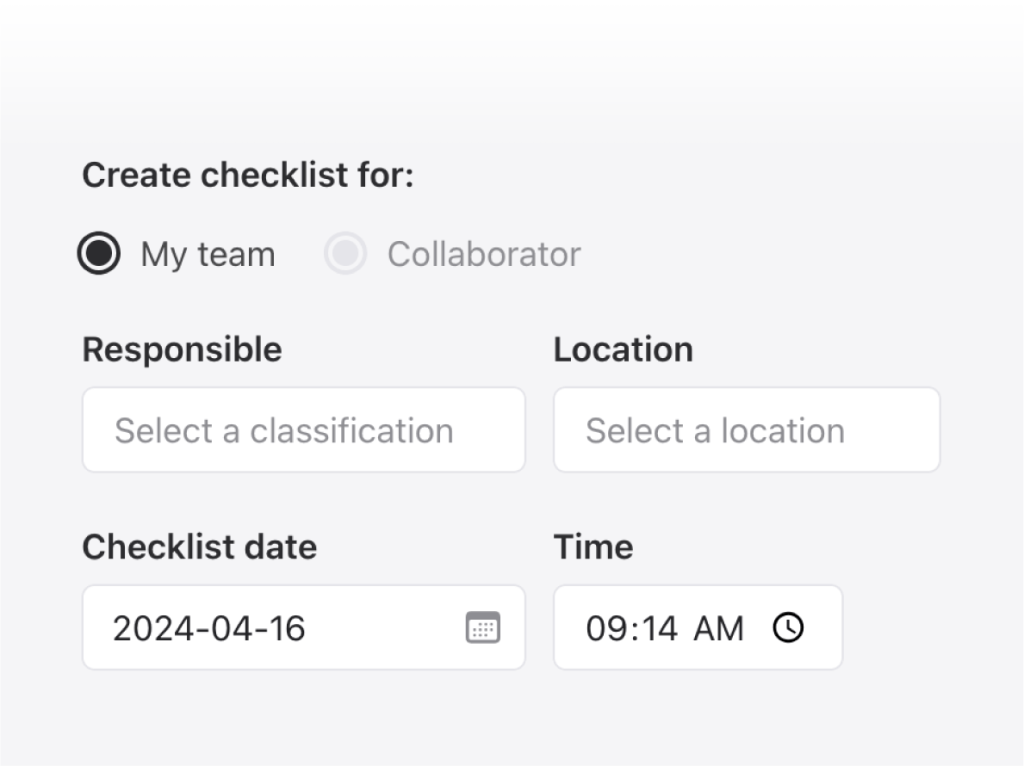Click the "Checklist date" field label
Viewport: 1024px width, 766px height.
[199, 547]
